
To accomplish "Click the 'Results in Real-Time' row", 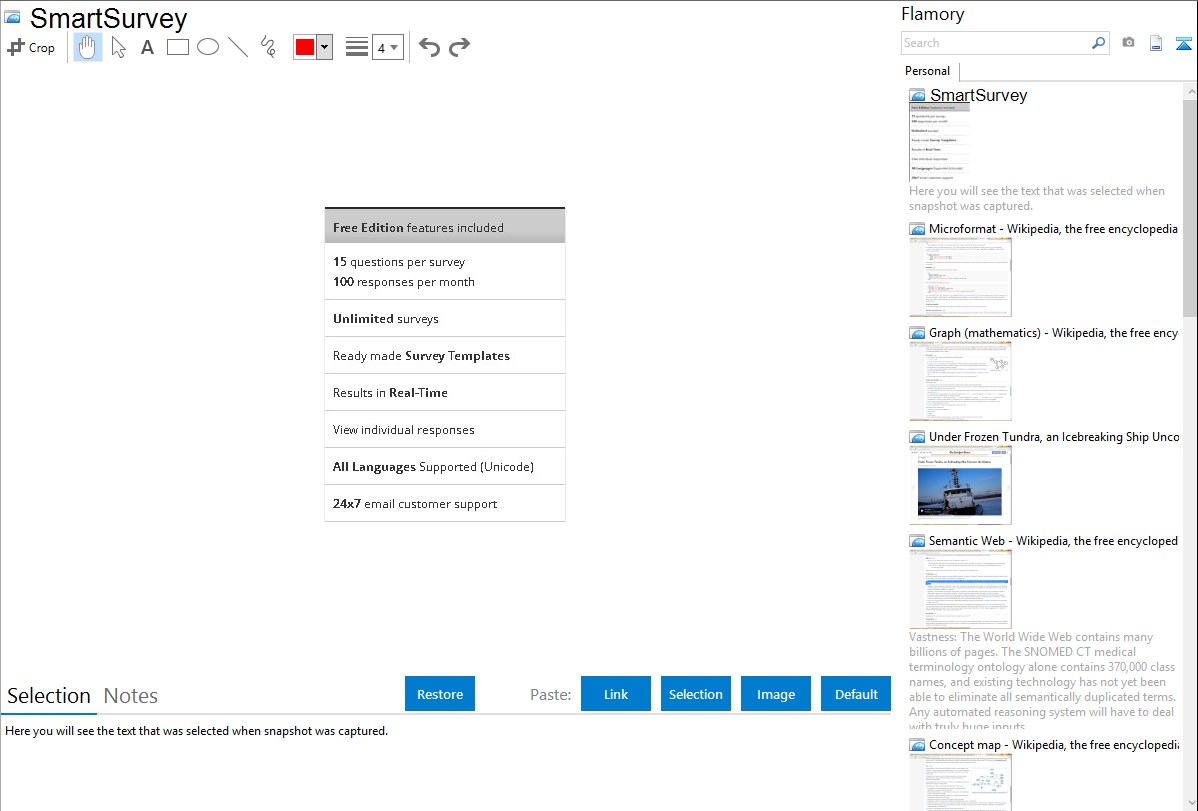I will click(x=445, y=393).
